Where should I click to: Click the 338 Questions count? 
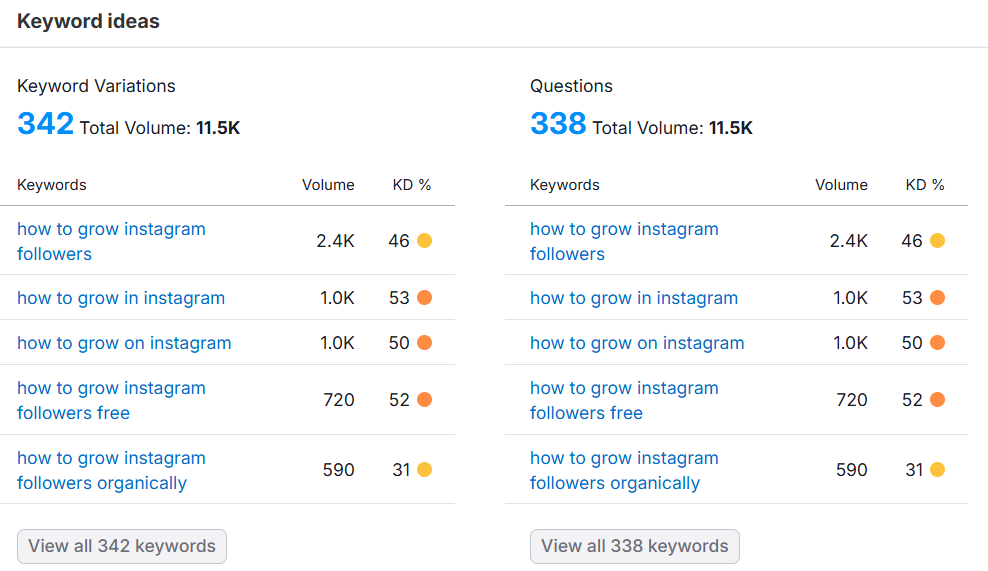click(558, 124)
